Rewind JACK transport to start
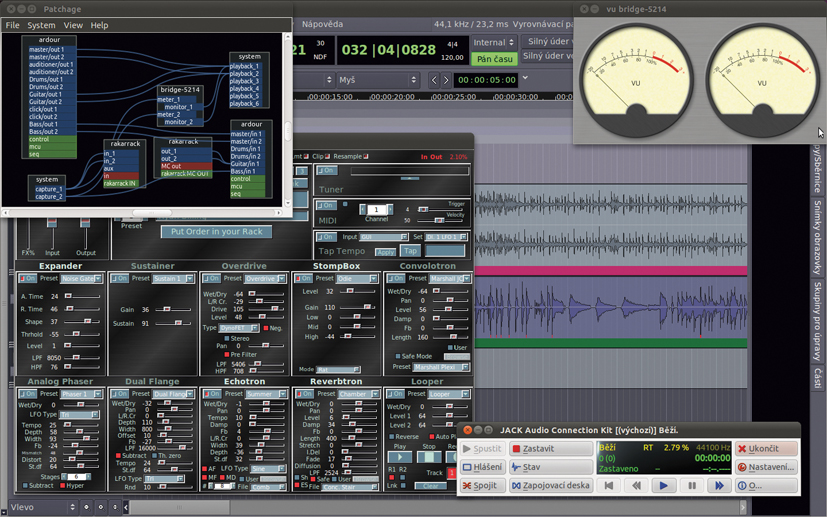Image resolution: width=827 pixels, height=517 pixels. pyautogui.click(x=609, y=485)
